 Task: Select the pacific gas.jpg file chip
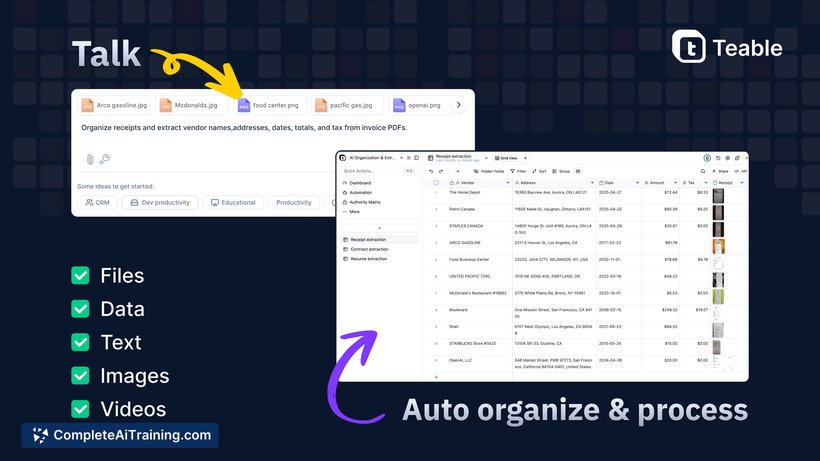(x=347, y=105)
